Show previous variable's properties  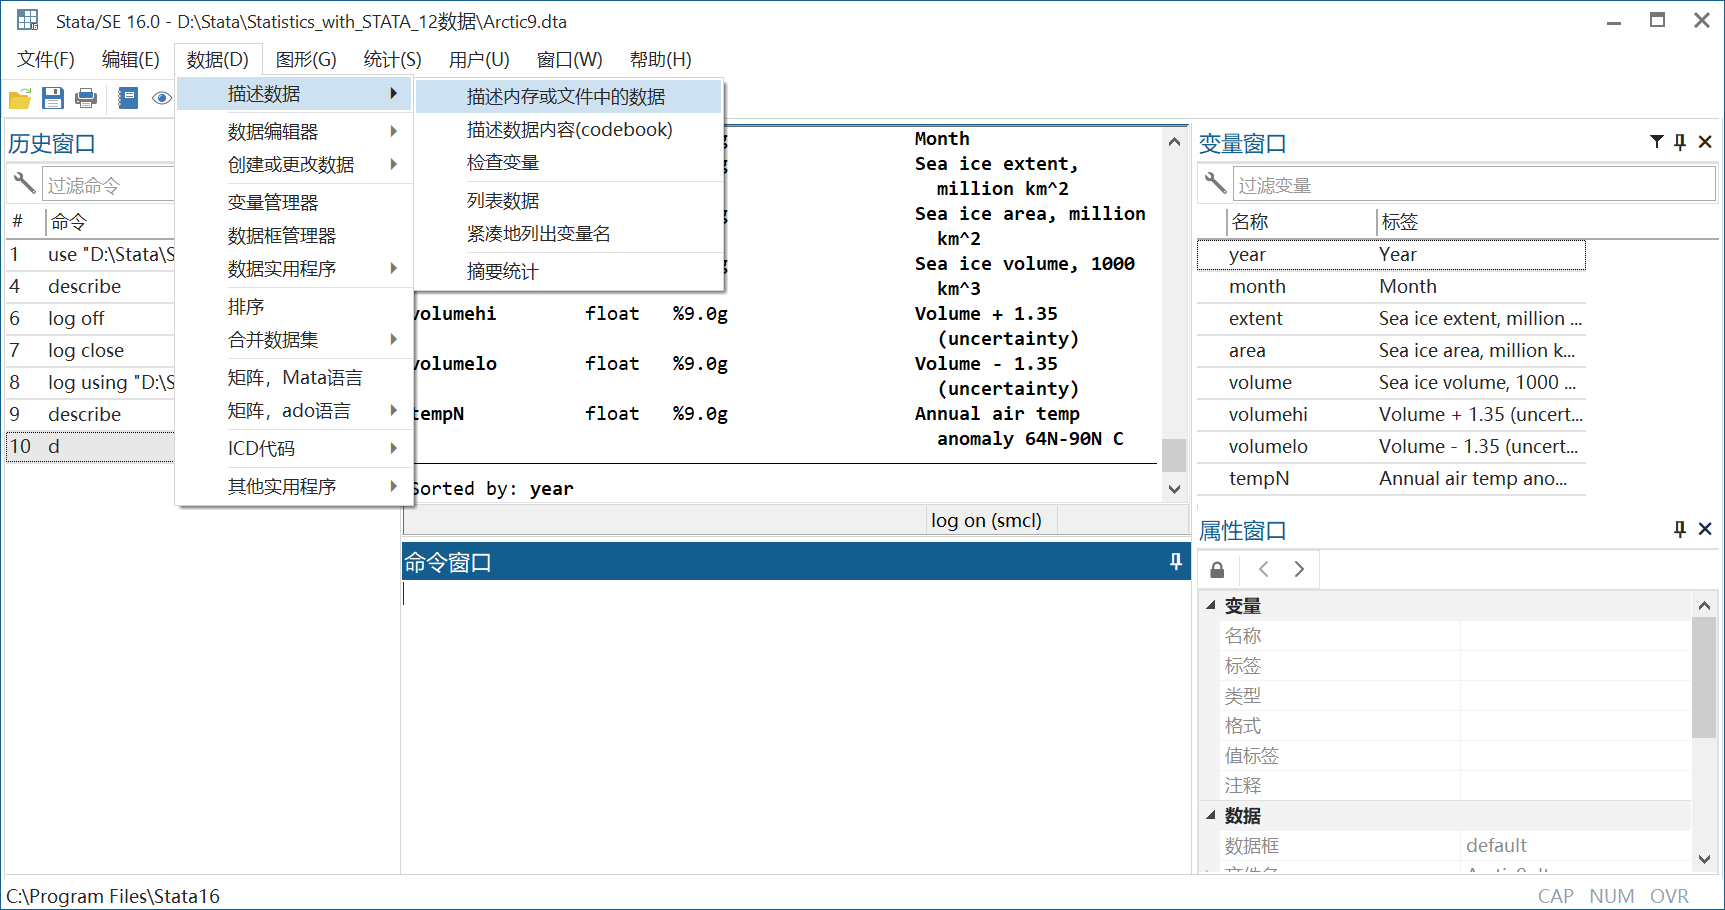tap(1263, 568)
